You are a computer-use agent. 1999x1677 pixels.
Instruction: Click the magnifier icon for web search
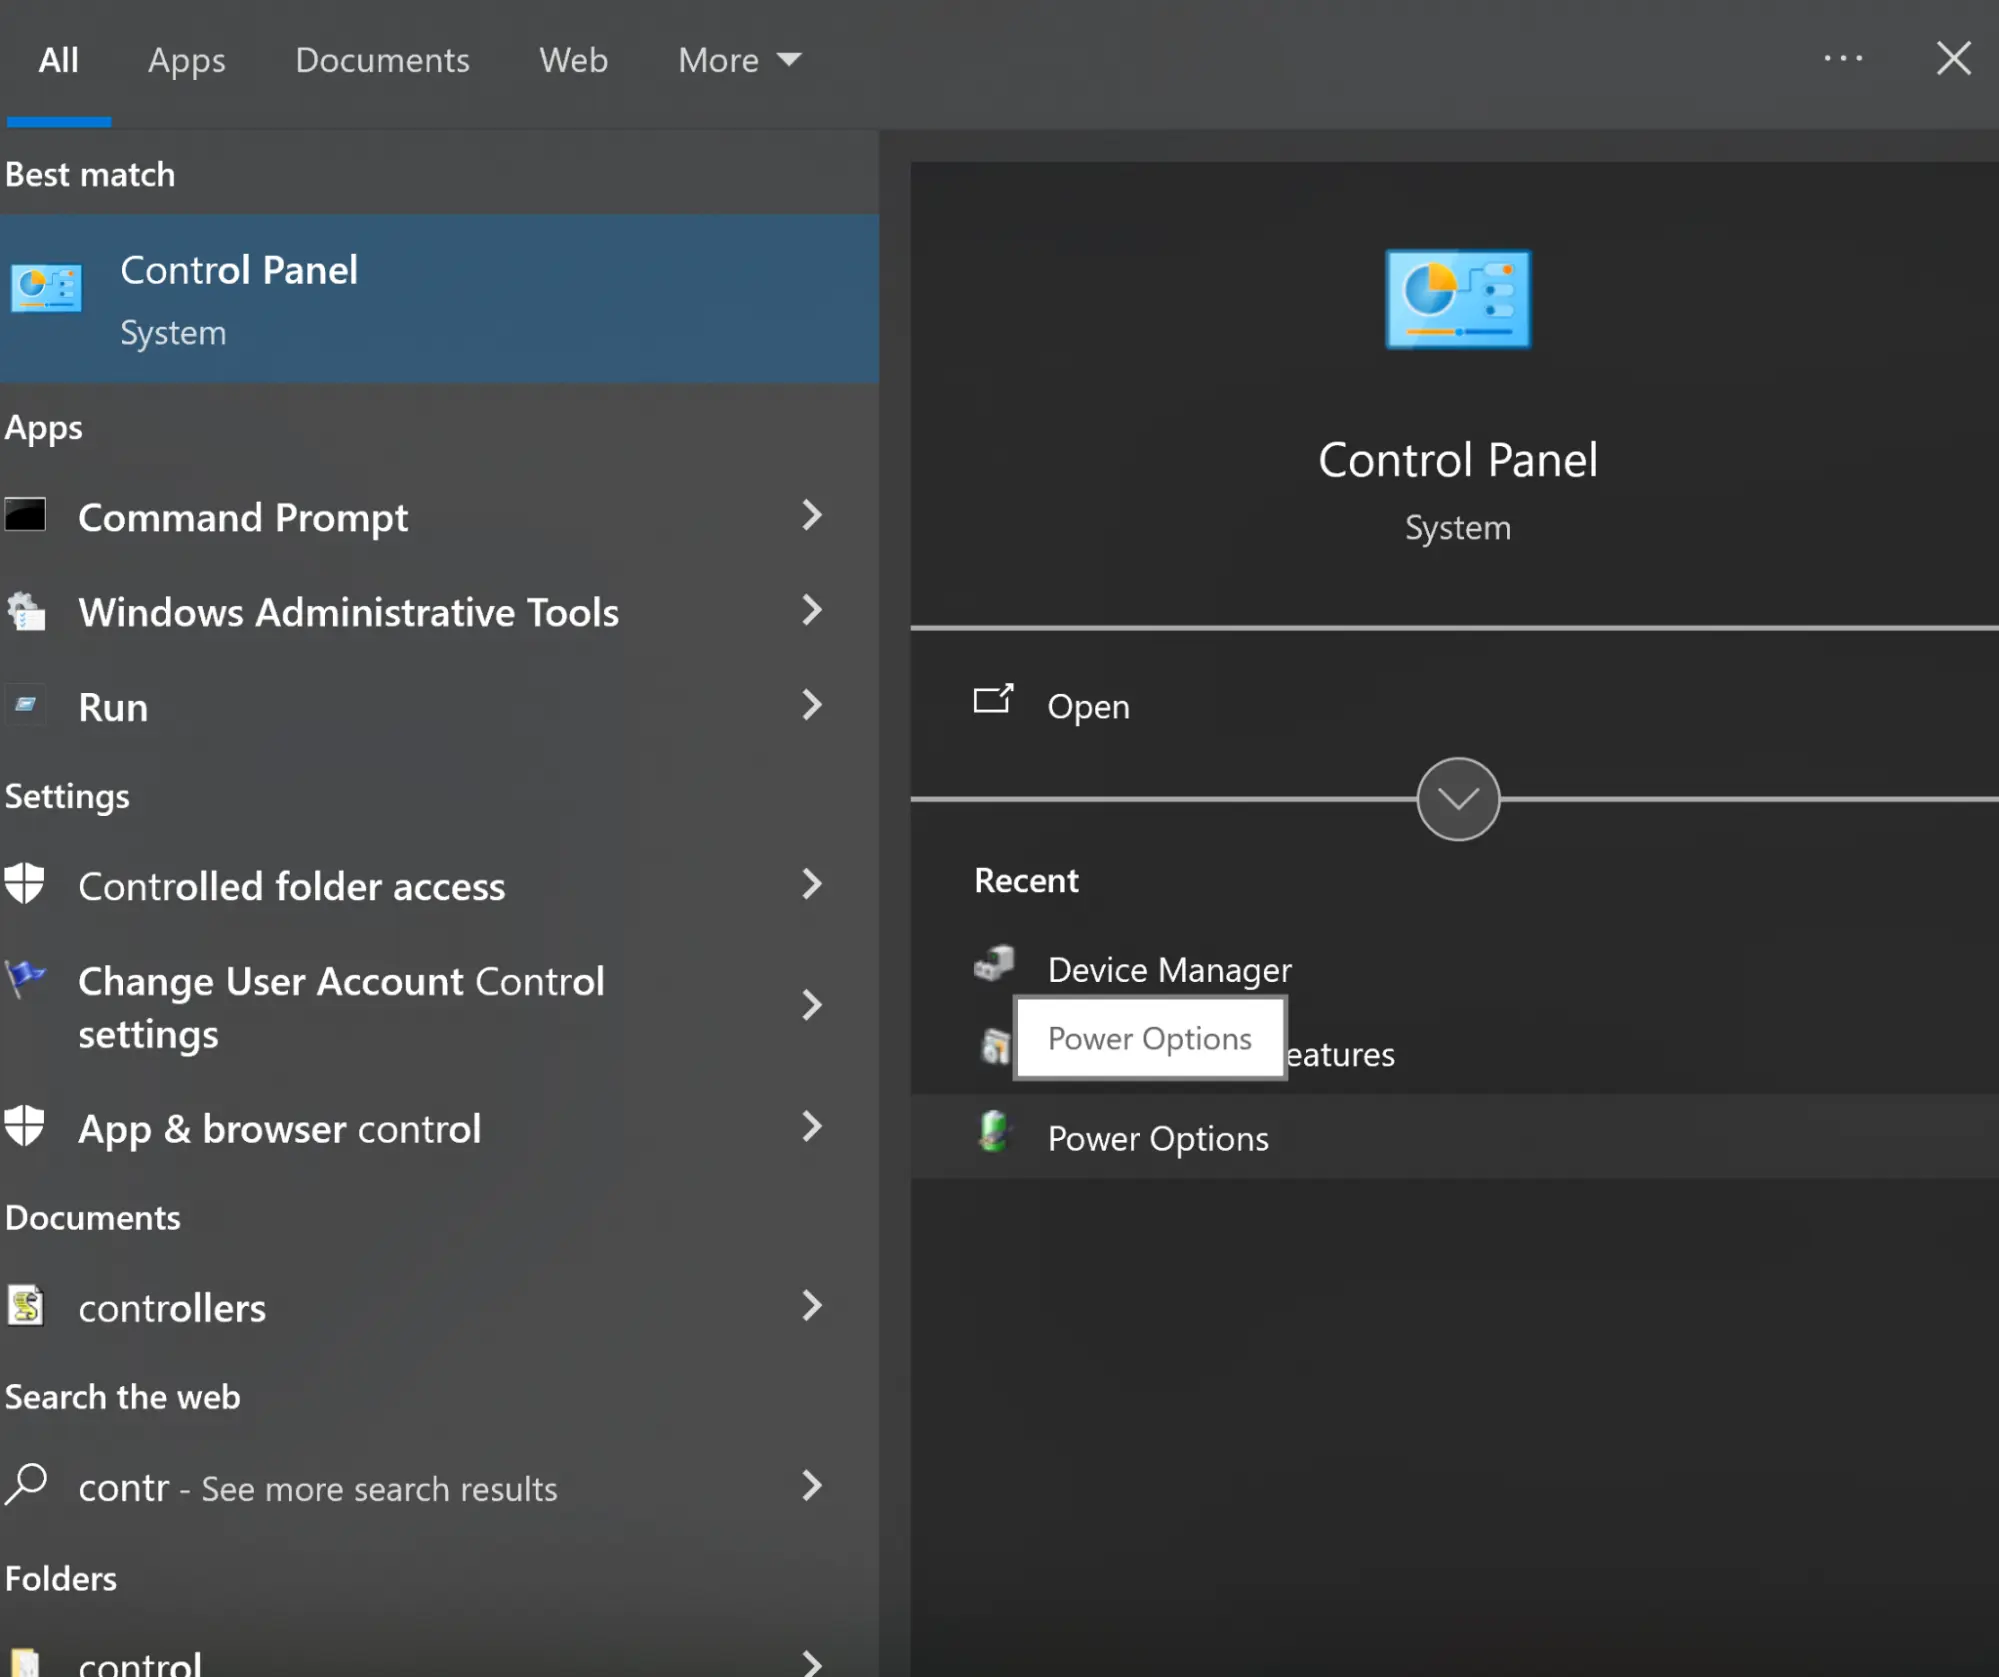pos(25,1484)
